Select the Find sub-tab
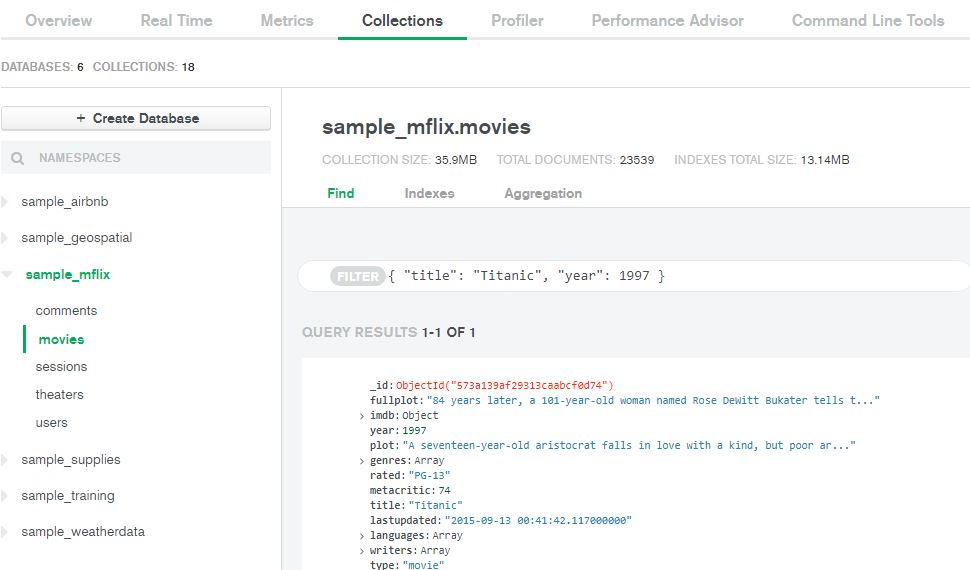The height and width of the screenshot is (570, 970). point(341,193)
